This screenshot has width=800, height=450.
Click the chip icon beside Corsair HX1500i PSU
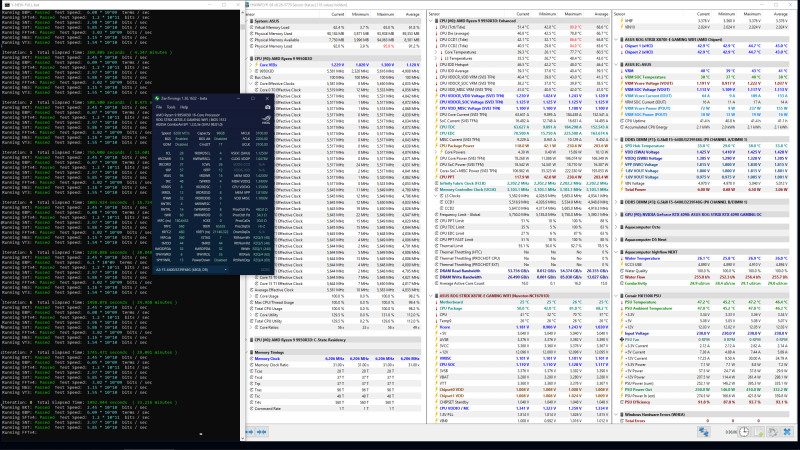pos(622,295)
